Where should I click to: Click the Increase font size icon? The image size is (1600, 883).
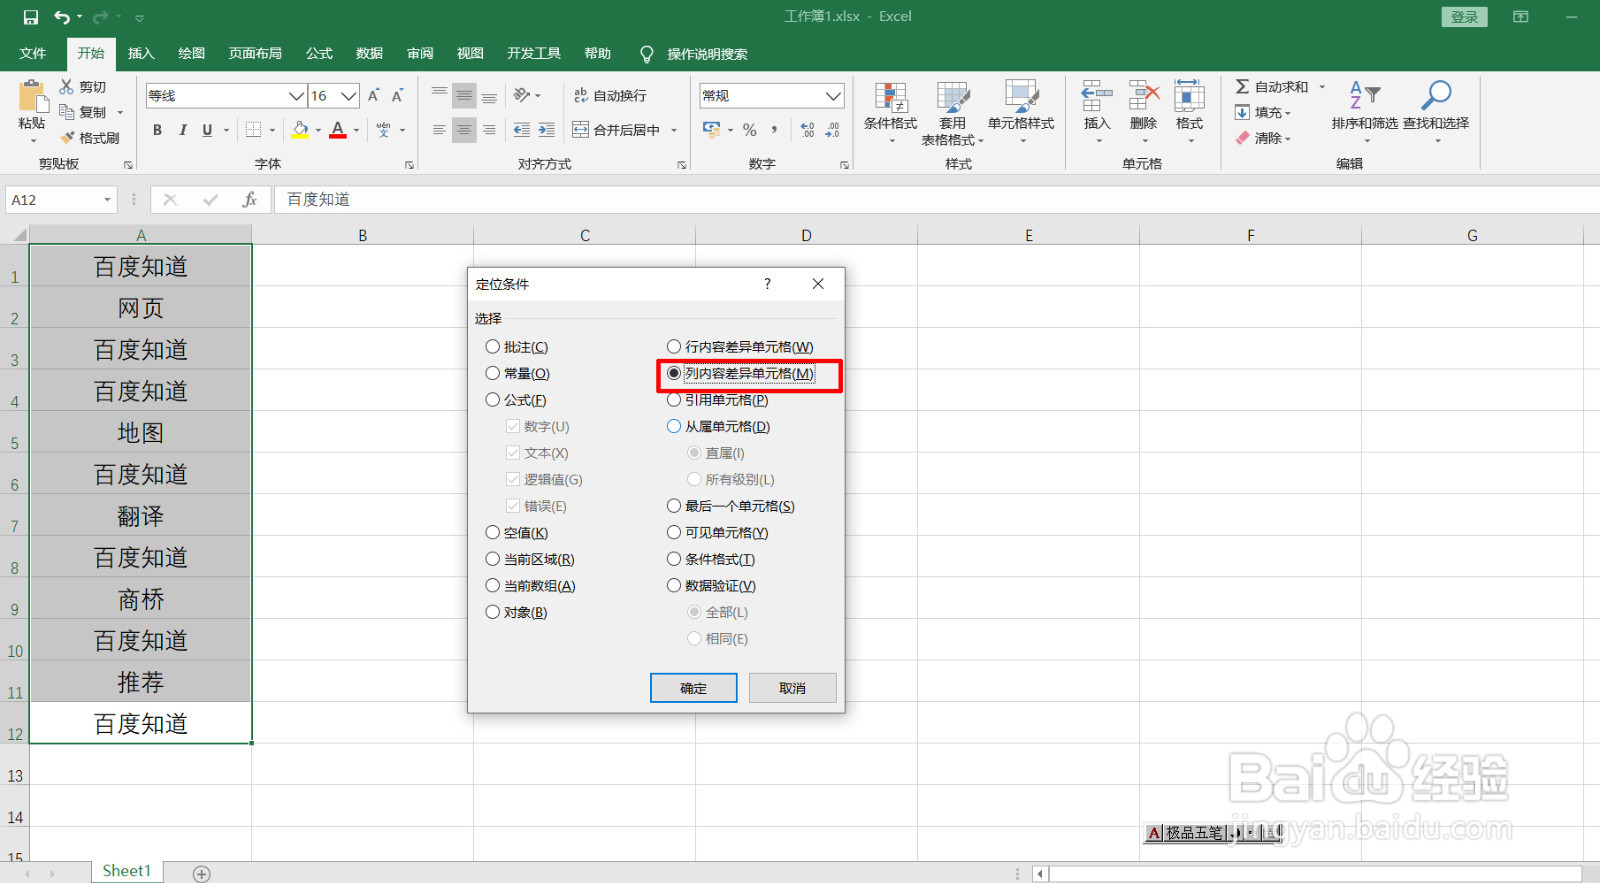(x=373, y=96)
